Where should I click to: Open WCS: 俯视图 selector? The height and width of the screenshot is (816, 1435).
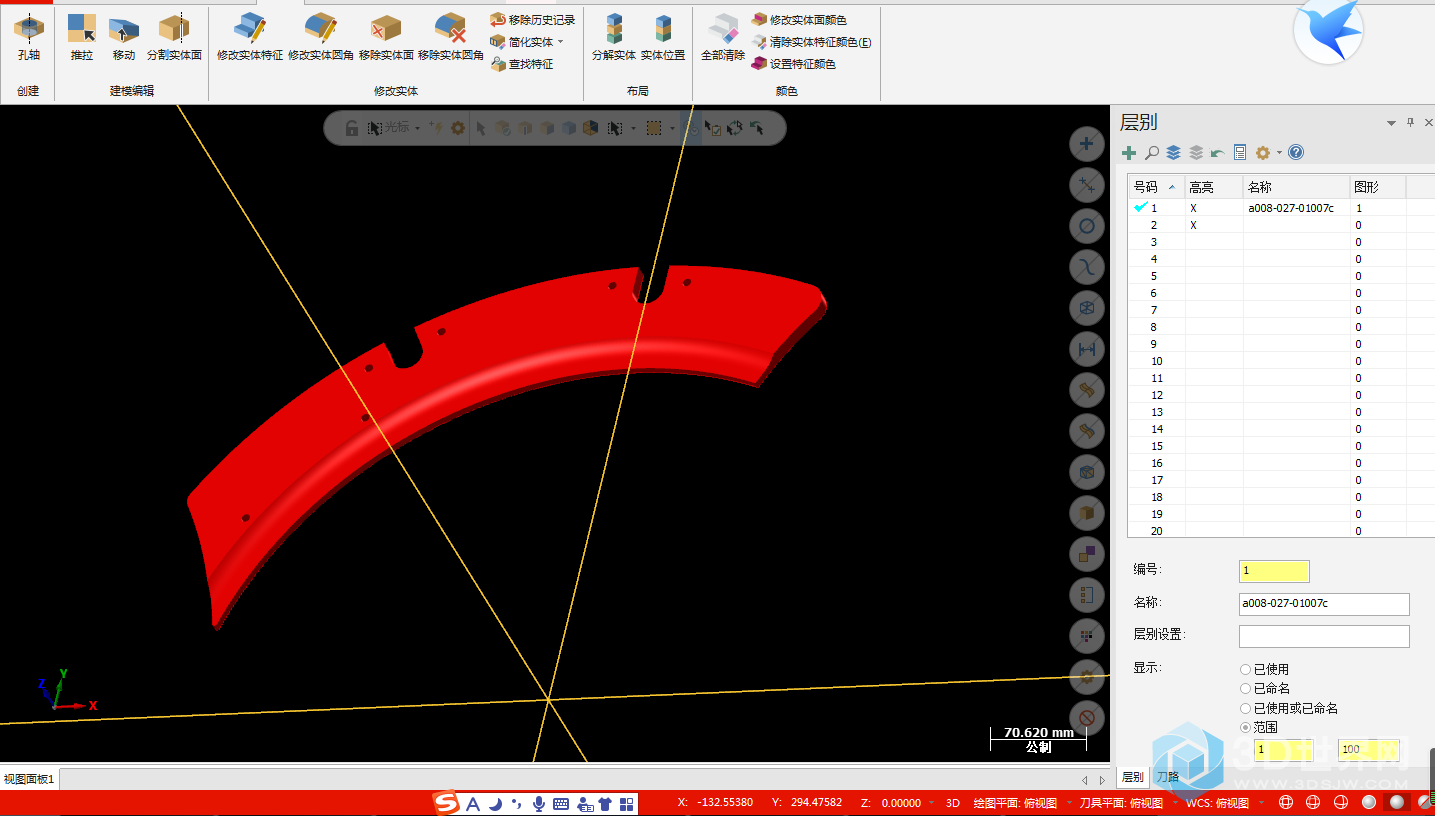[x=1218, y=803]
